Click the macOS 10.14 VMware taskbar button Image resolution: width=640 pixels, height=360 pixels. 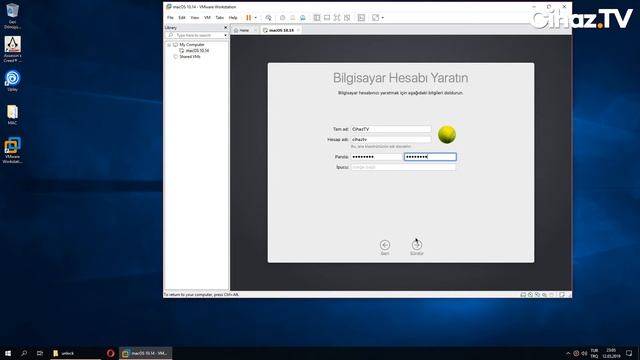click(x=145, y=353)
